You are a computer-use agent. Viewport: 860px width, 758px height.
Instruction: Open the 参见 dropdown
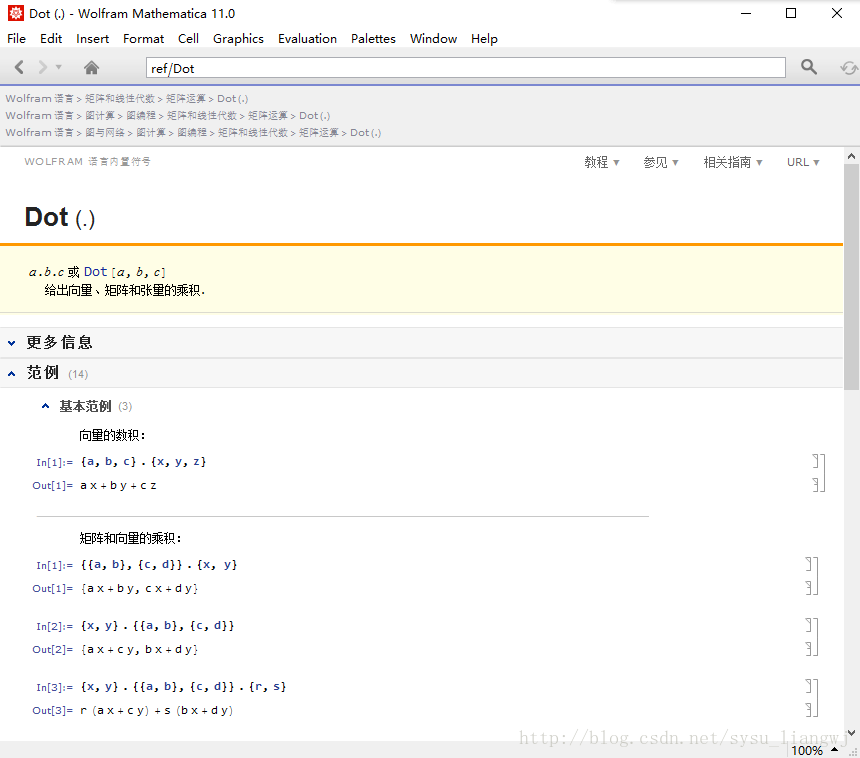pyautogui.click(x=661, y=162)
